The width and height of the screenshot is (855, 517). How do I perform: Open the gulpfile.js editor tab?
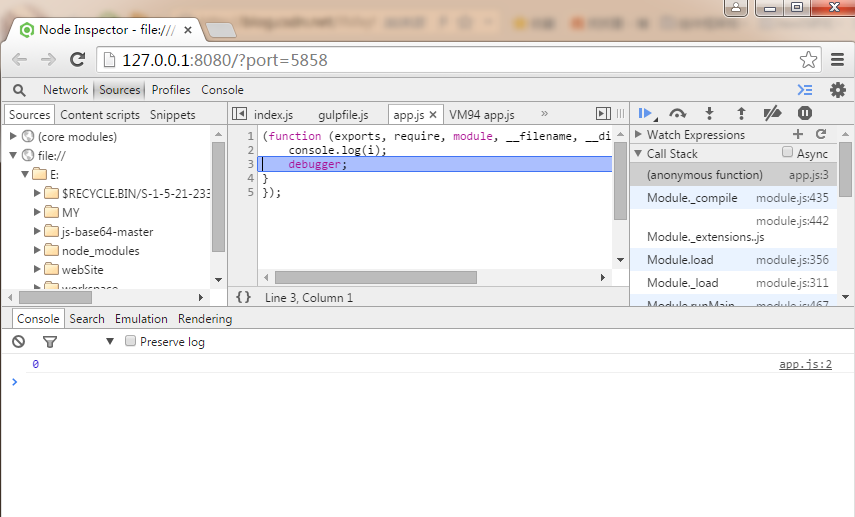point(342,115)
